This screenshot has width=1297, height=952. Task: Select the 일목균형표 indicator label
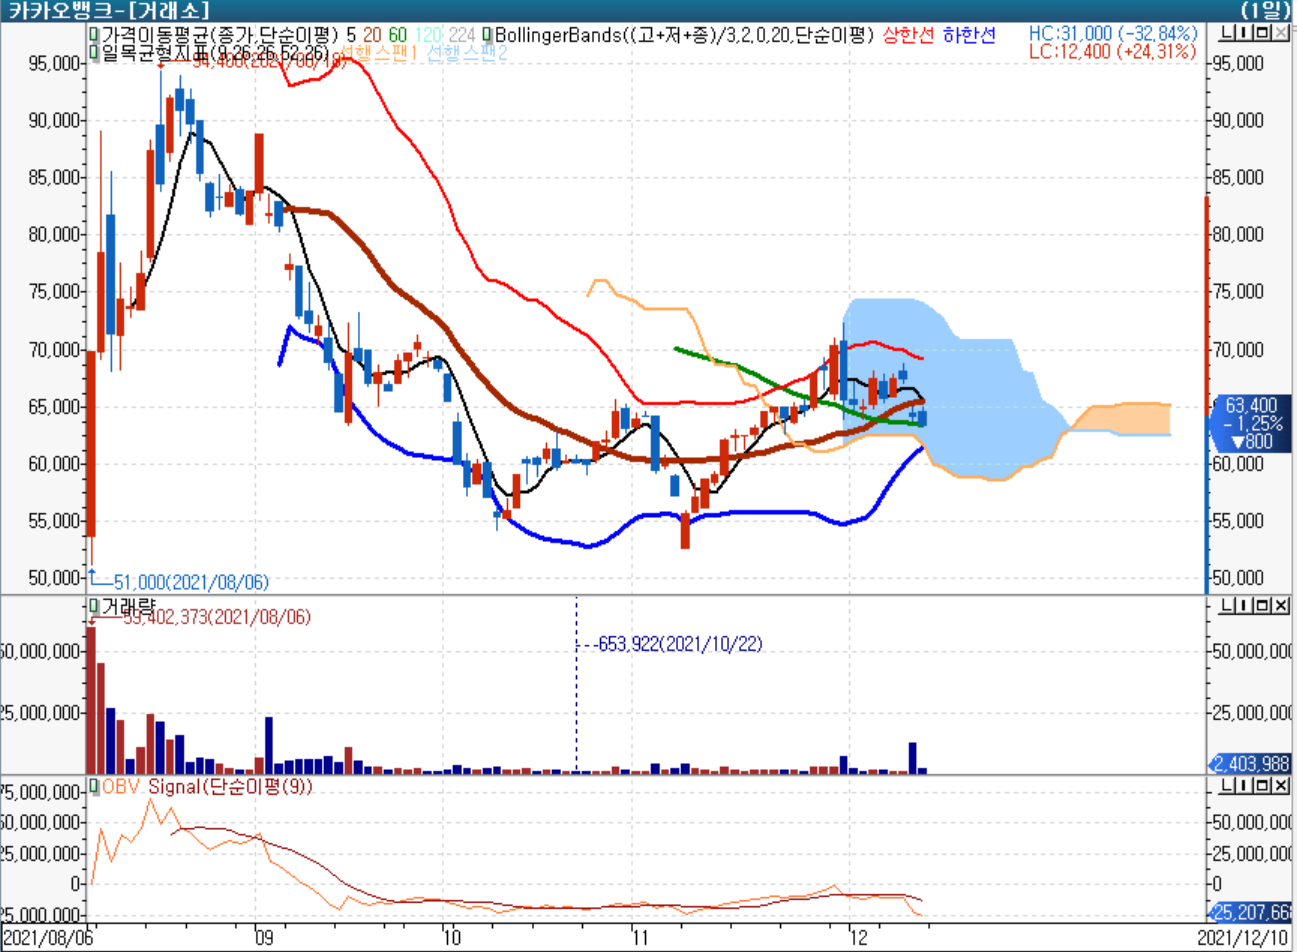[x=215, y=52]
